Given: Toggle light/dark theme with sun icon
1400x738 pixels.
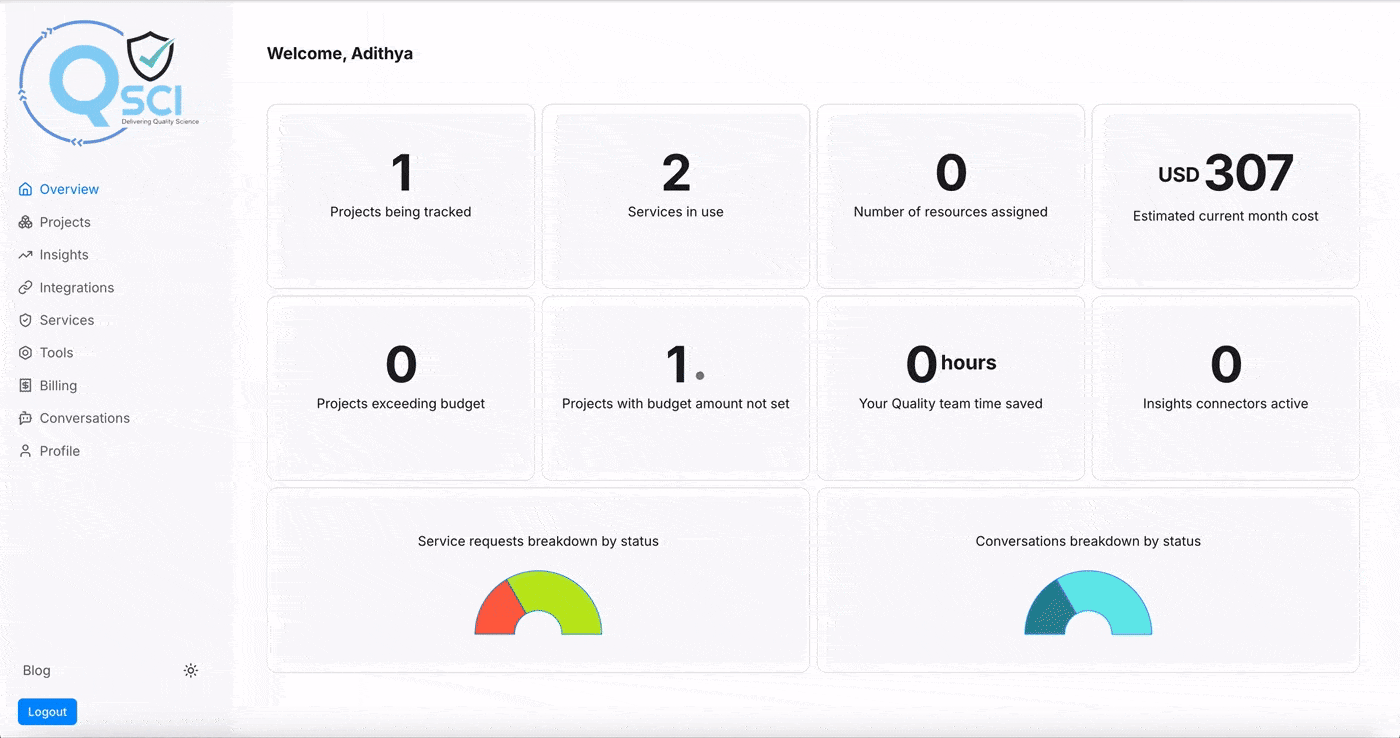Looking at the screenshot, I should click(191, 671).
